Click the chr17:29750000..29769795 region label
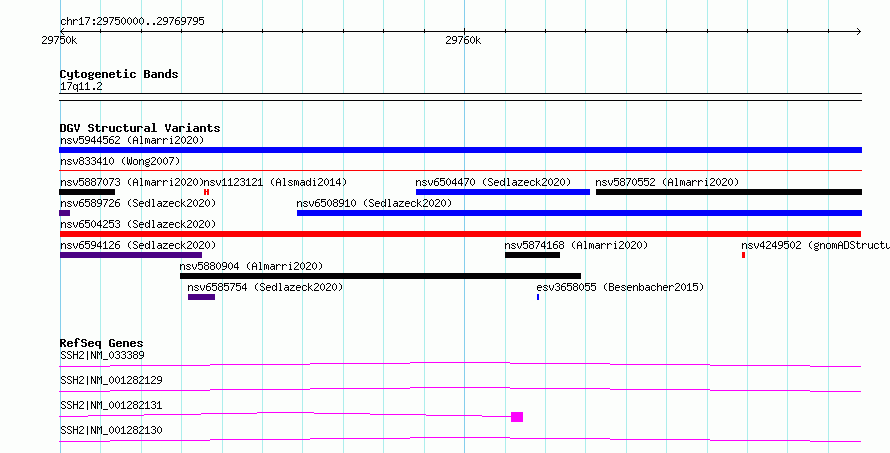This screenshot has height=453, width=890. click(x=132, y=22)
